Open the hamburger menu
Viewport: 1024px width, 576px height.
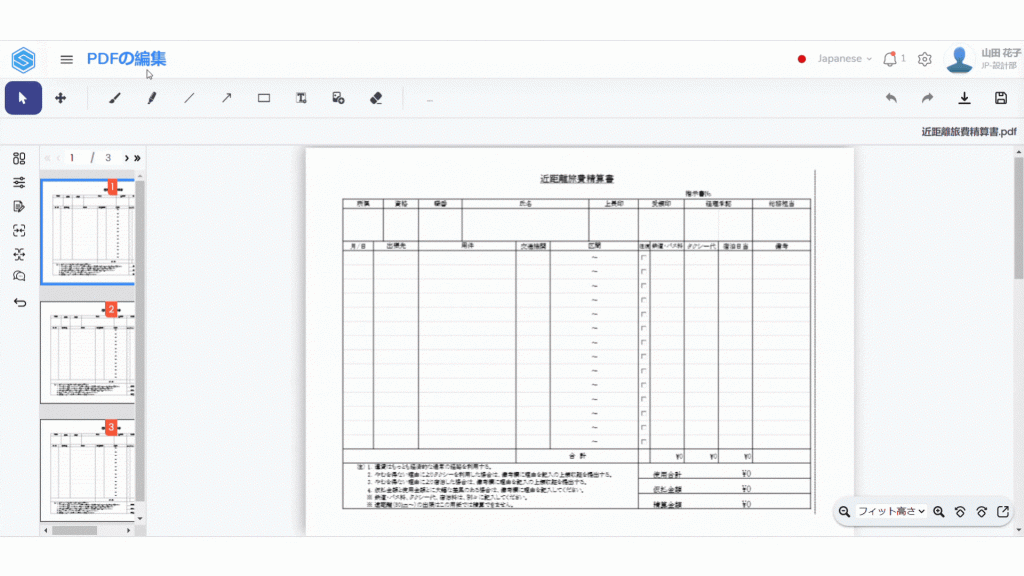[x=67, y=59]
